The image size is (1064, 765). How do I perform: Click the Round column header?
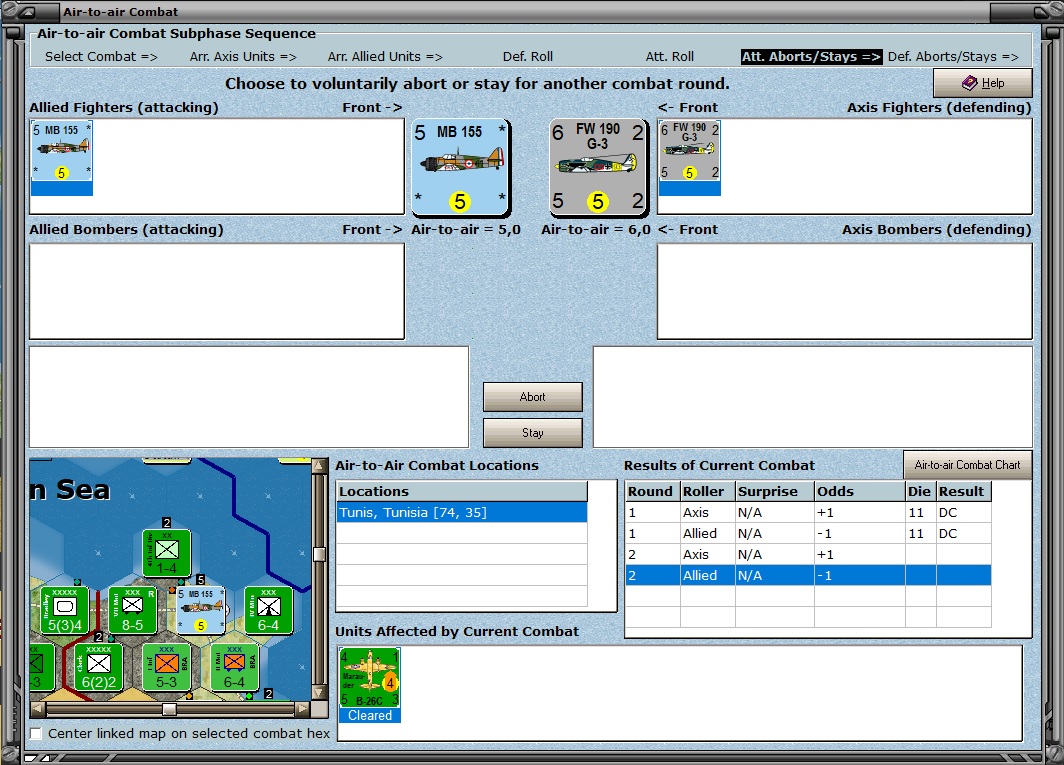pyautogui.click(x=653, y=491)
